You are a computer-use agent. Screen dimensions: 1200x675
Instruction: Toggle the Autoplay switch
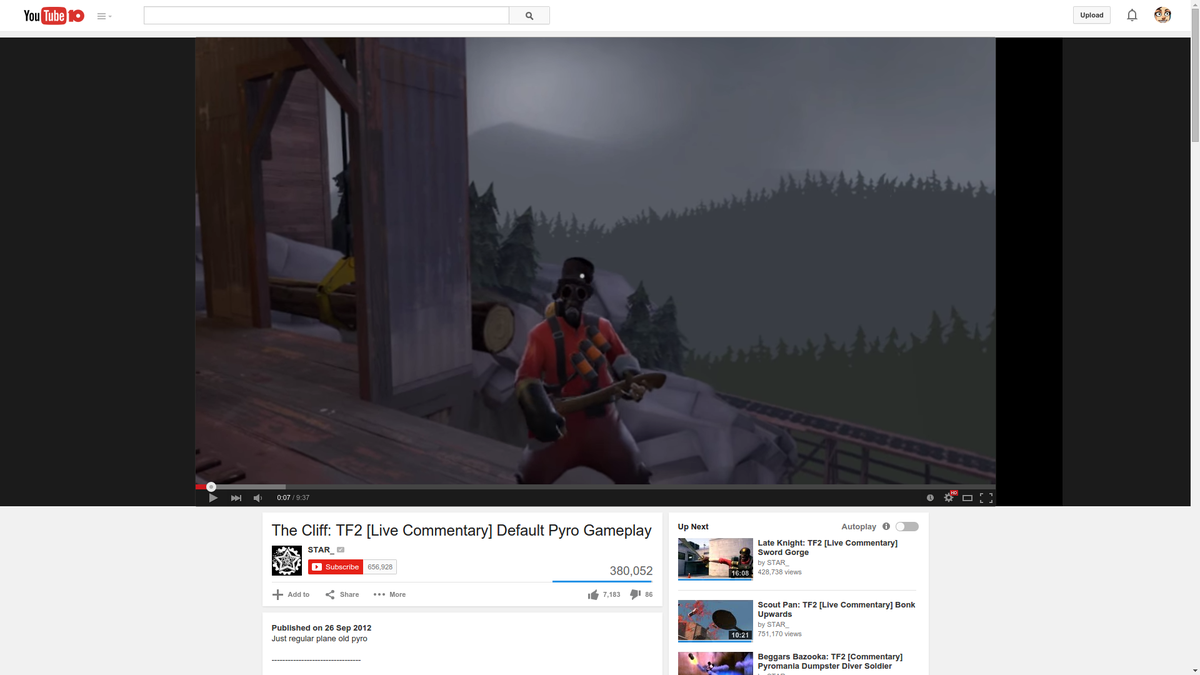click(x=907, y=526)
